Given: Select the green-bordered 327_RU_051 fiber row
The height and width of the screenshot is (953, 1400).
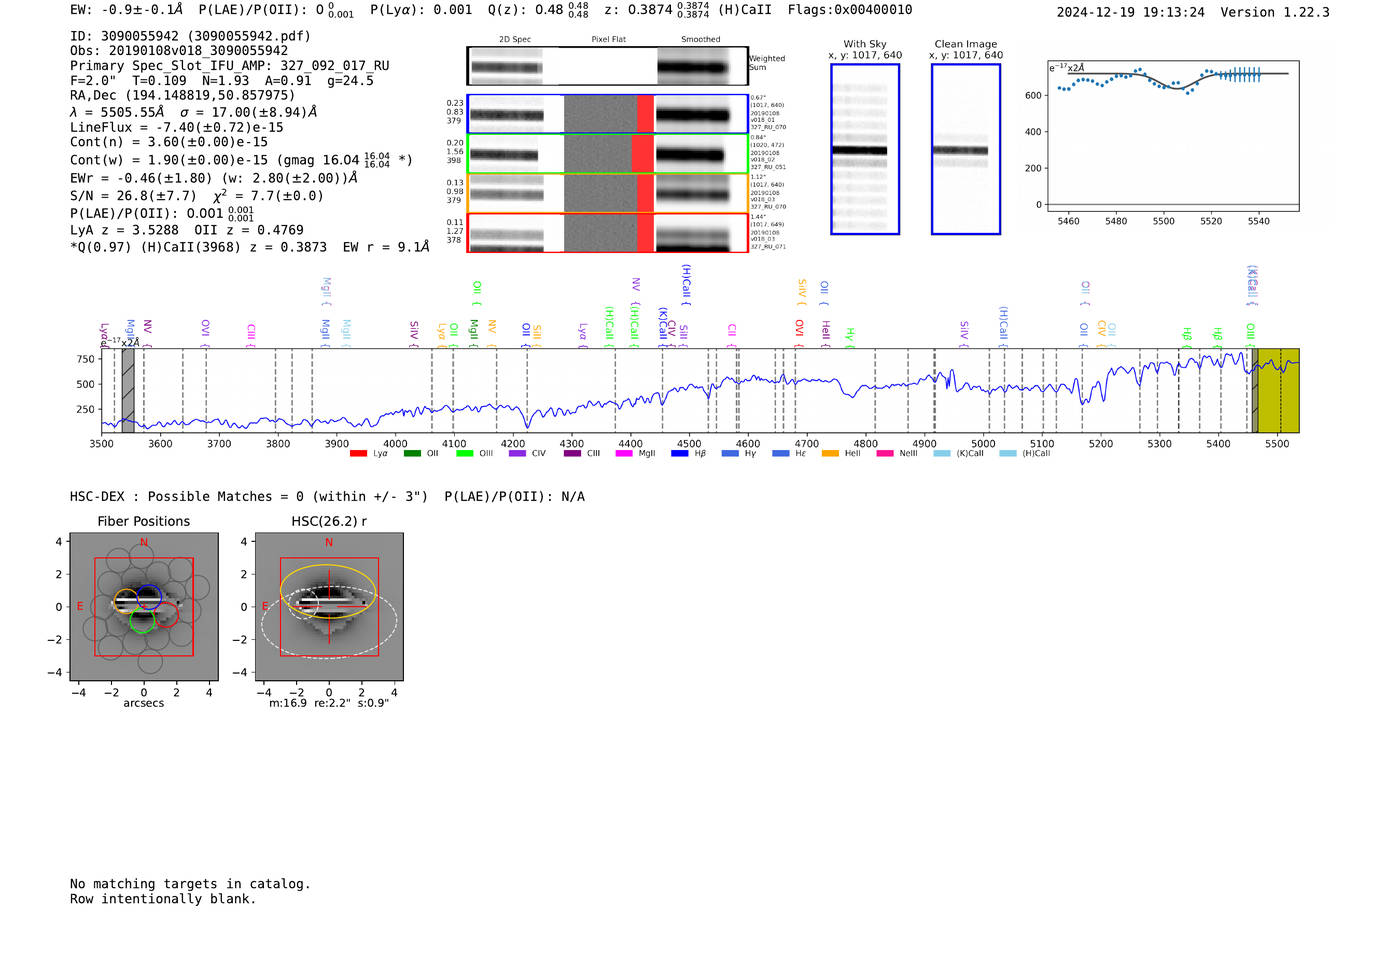Looking at the screenshot, I should pyautogui.click(x=607, y=154).
